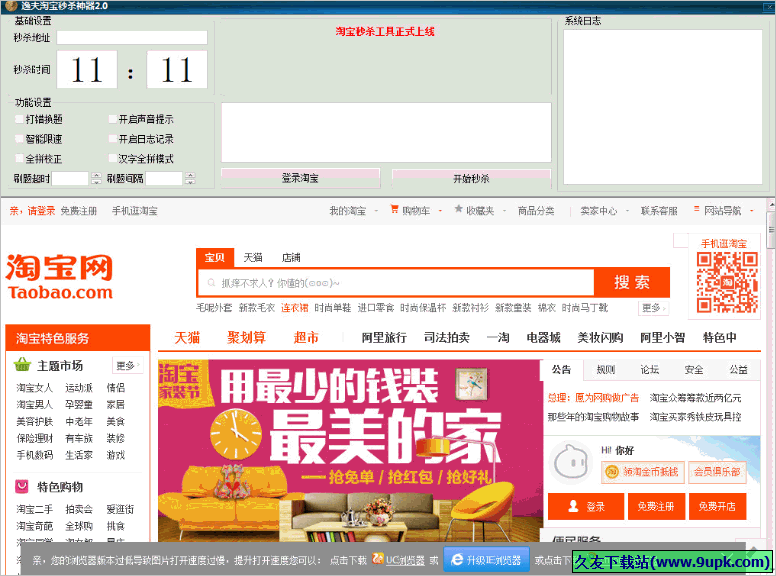Expand 更多 beside search keywords
Viewport: 776px width, 576px height.
pos(654,308)
